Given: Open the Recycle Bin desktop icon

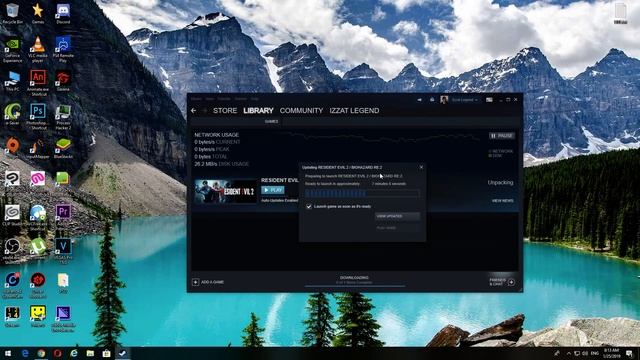Looking at the screenshot, I should (x=13, y=13).
